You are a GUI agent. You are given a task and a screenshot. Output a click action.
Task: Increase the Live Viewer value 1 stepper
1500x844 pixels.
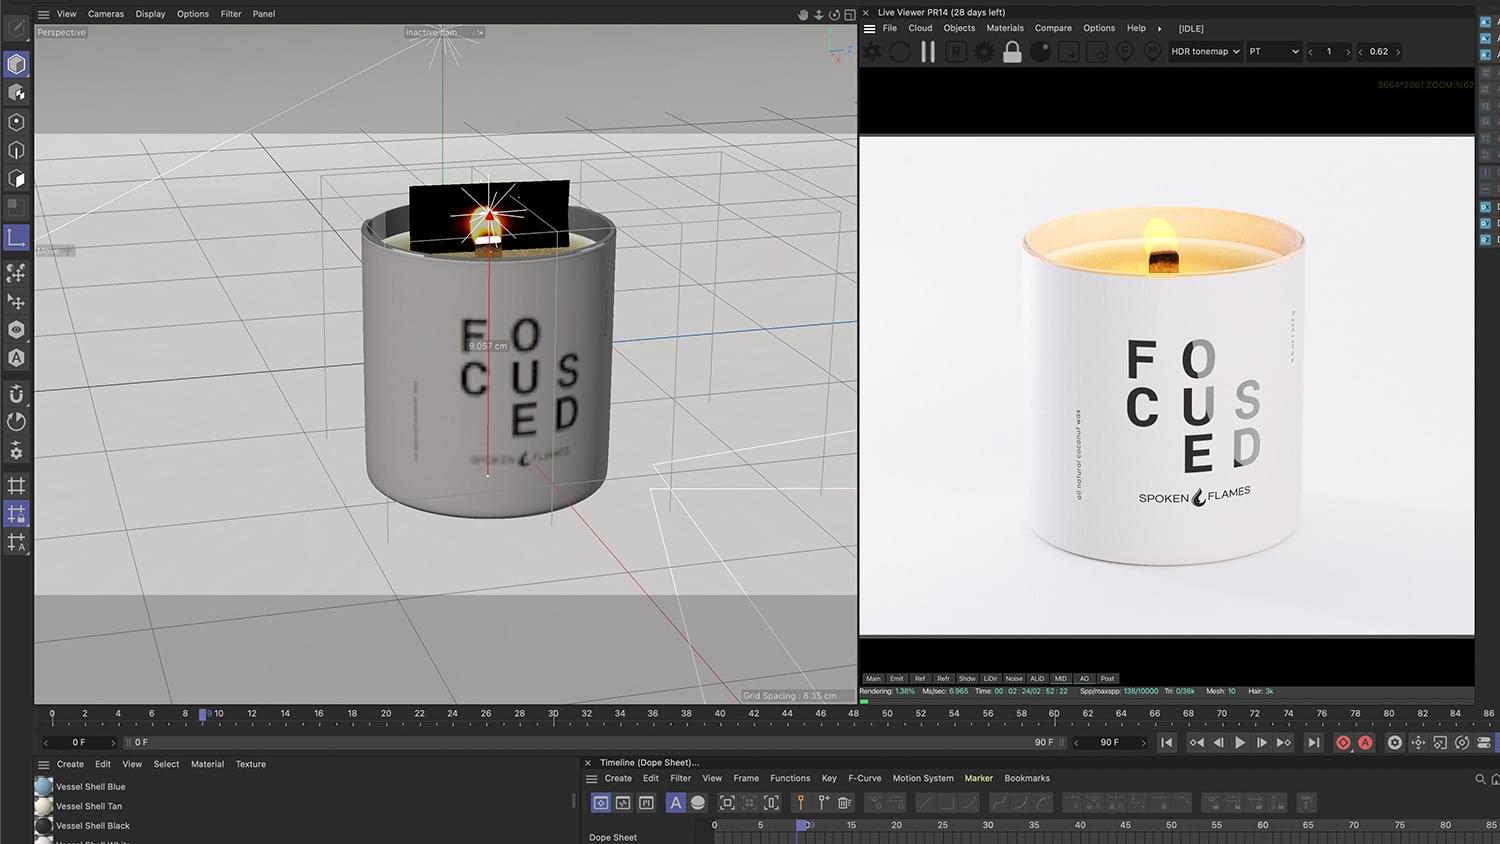click(1348, 52)
